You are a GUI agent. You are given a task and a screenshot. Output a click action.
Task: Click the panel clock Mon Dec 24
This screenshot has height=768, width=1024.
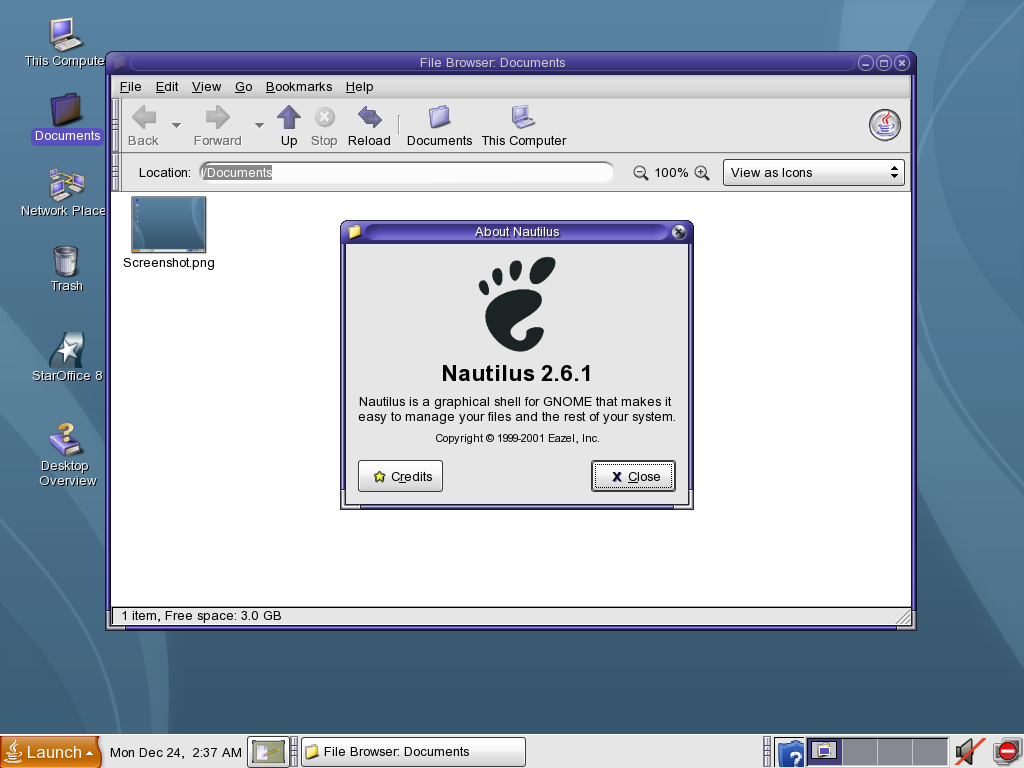(176, 752)
